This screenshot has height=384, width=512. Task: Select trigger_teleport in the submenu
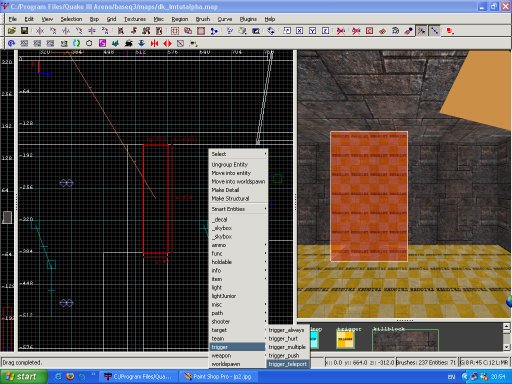288,364
